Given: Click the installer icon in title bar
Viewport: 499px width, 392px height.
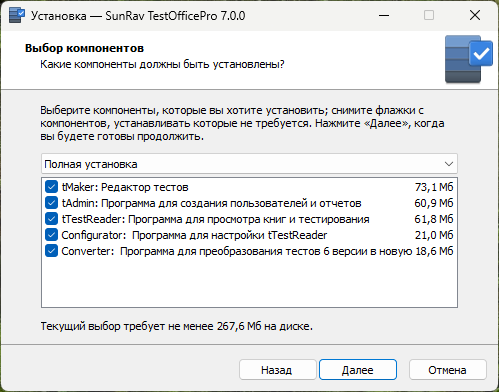Looking at the screenshot, I should tap(17, 15).
